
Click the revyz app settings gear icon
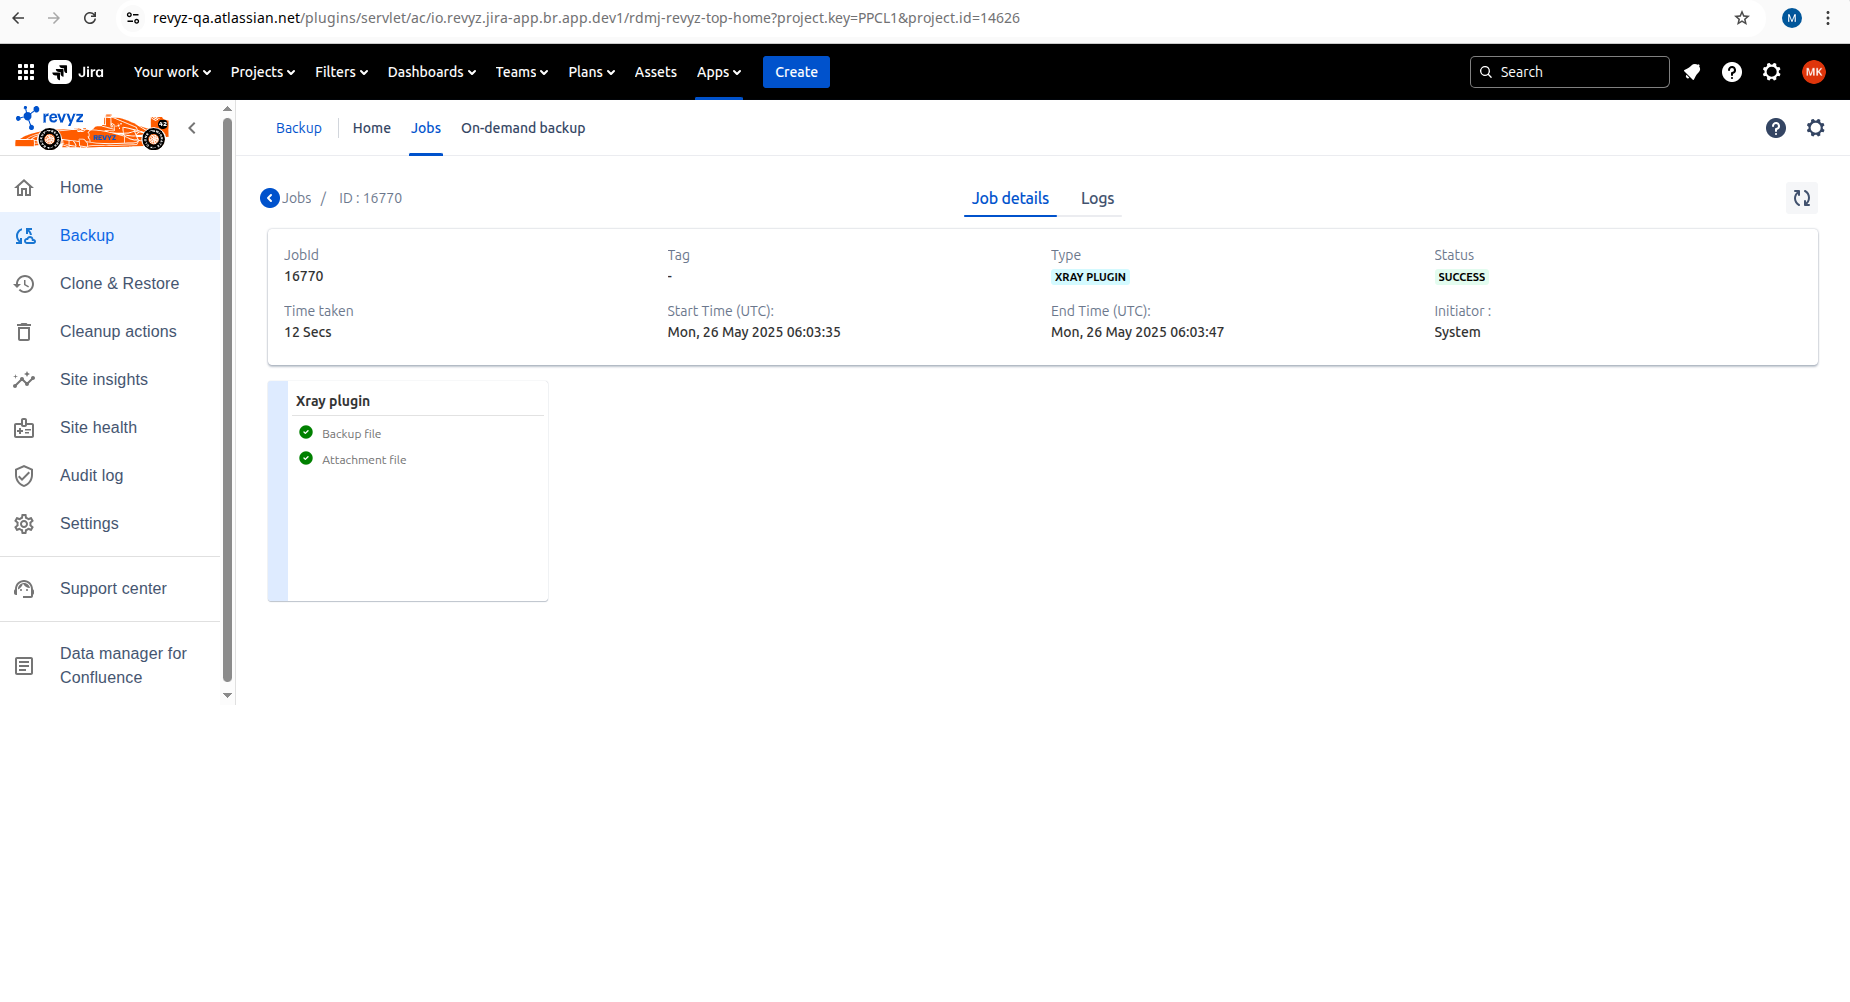pos(1816,128)
